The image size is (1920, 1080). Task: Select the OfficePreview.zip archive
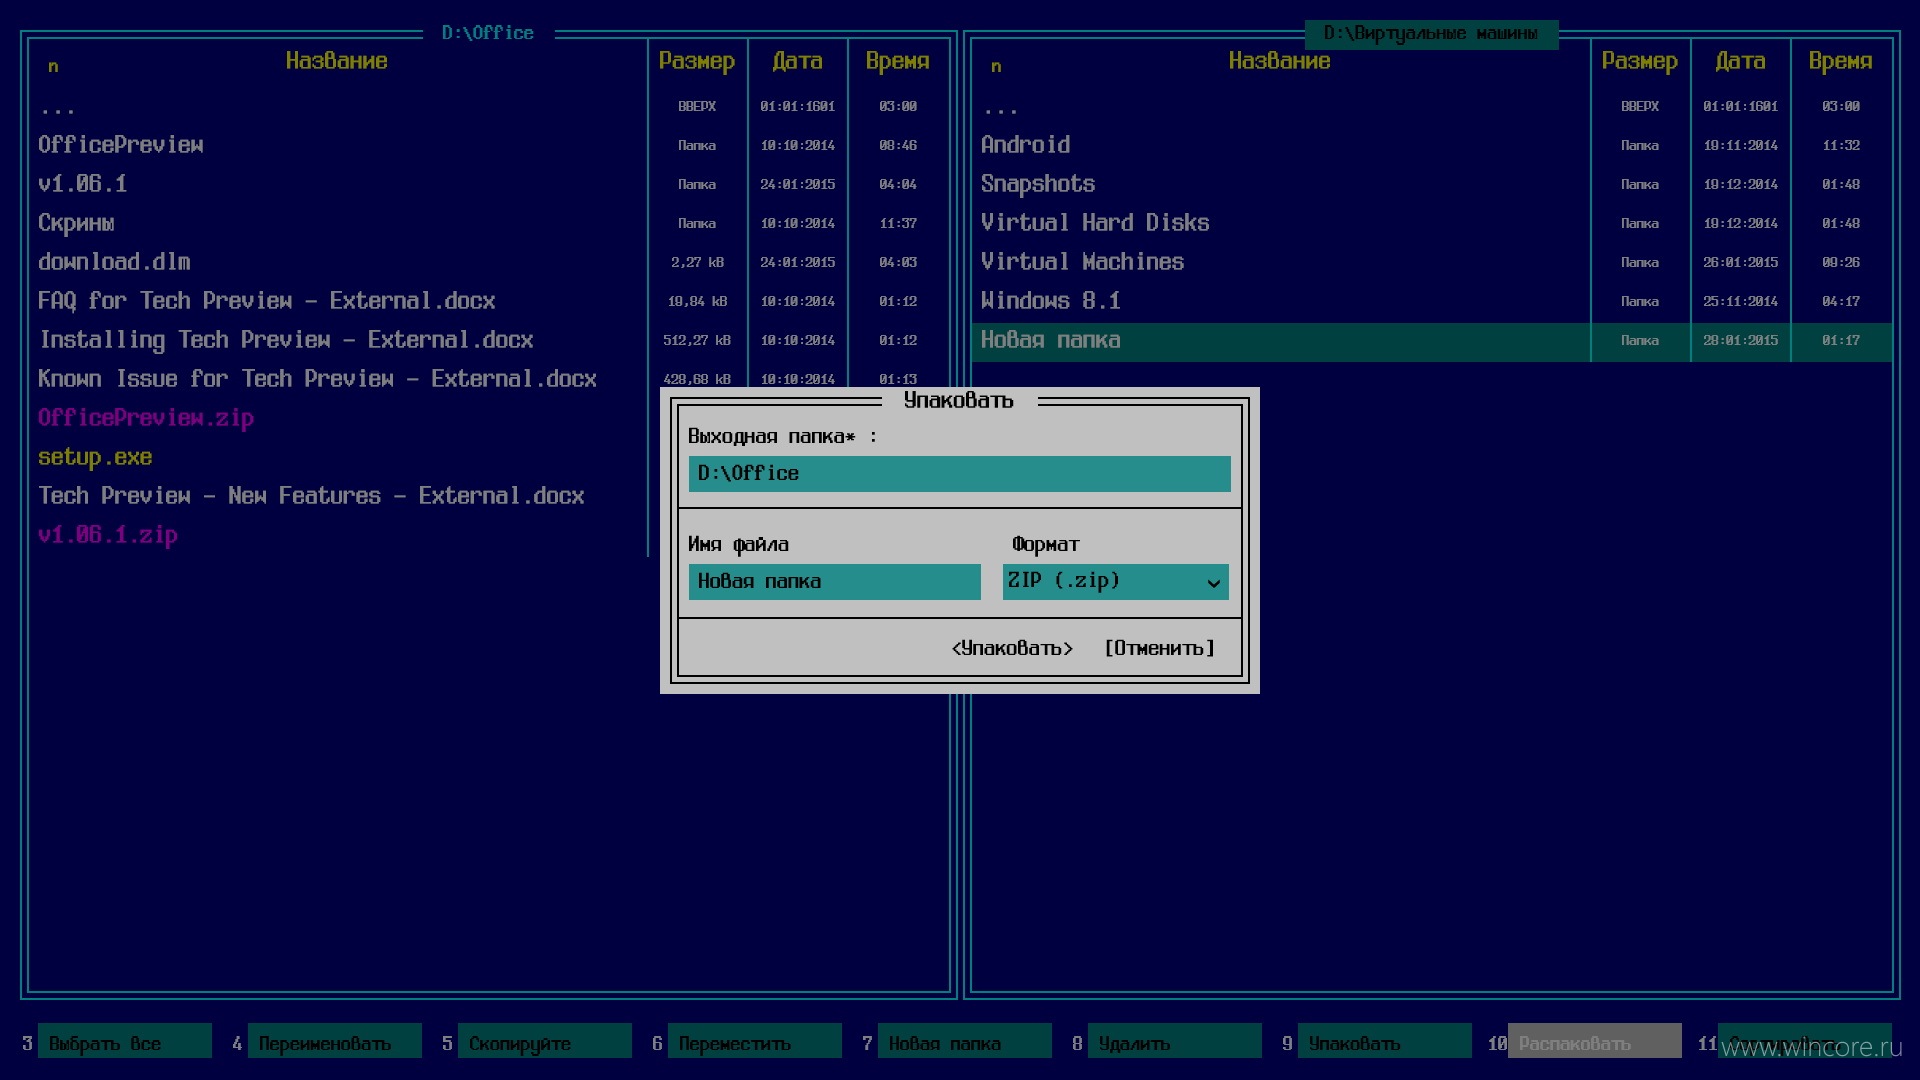point(146,418)
